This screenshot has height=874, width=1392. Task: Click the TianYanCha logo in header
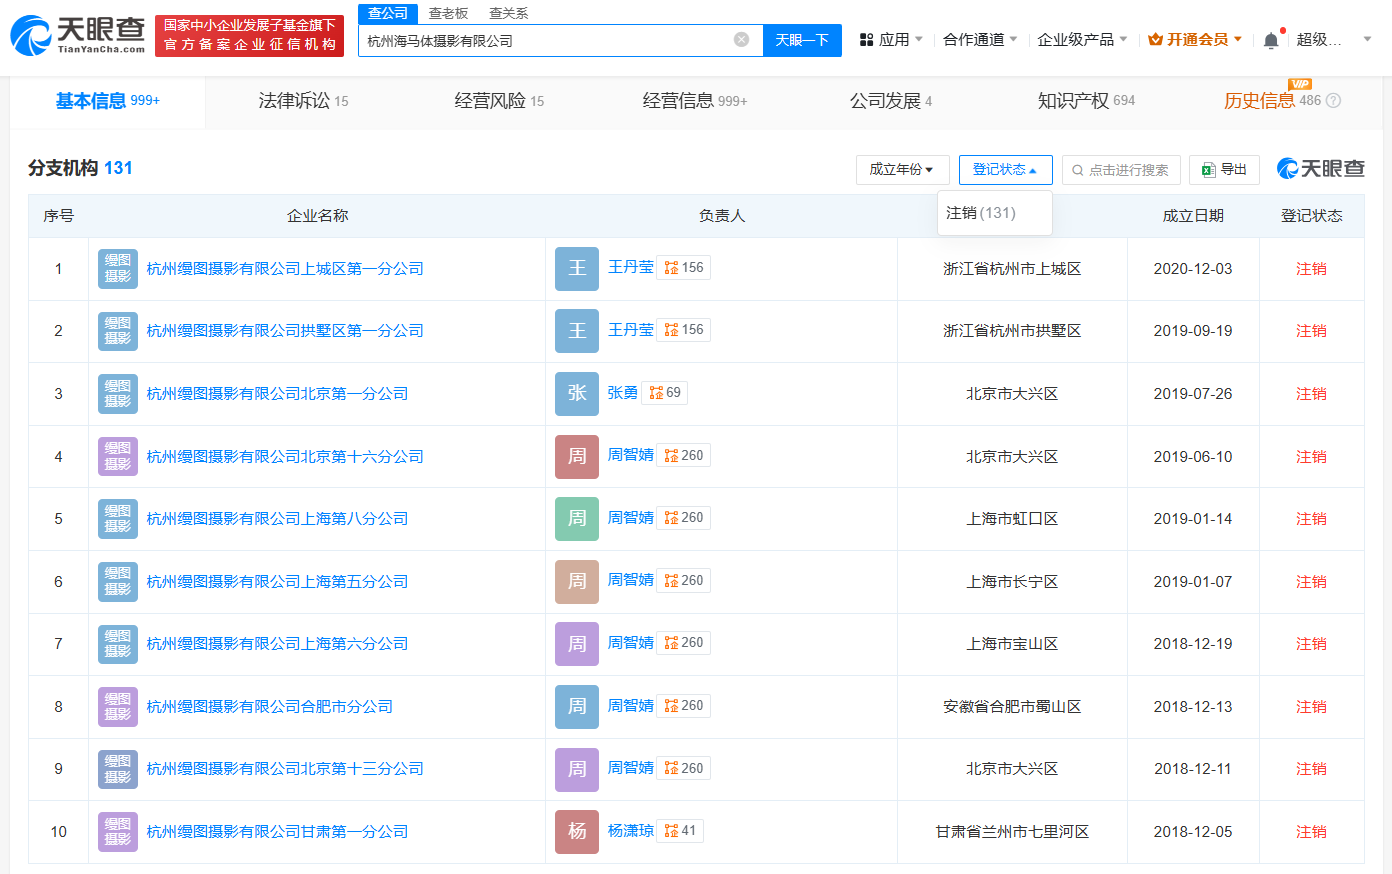pyautogui.click(x=78, y=36)
